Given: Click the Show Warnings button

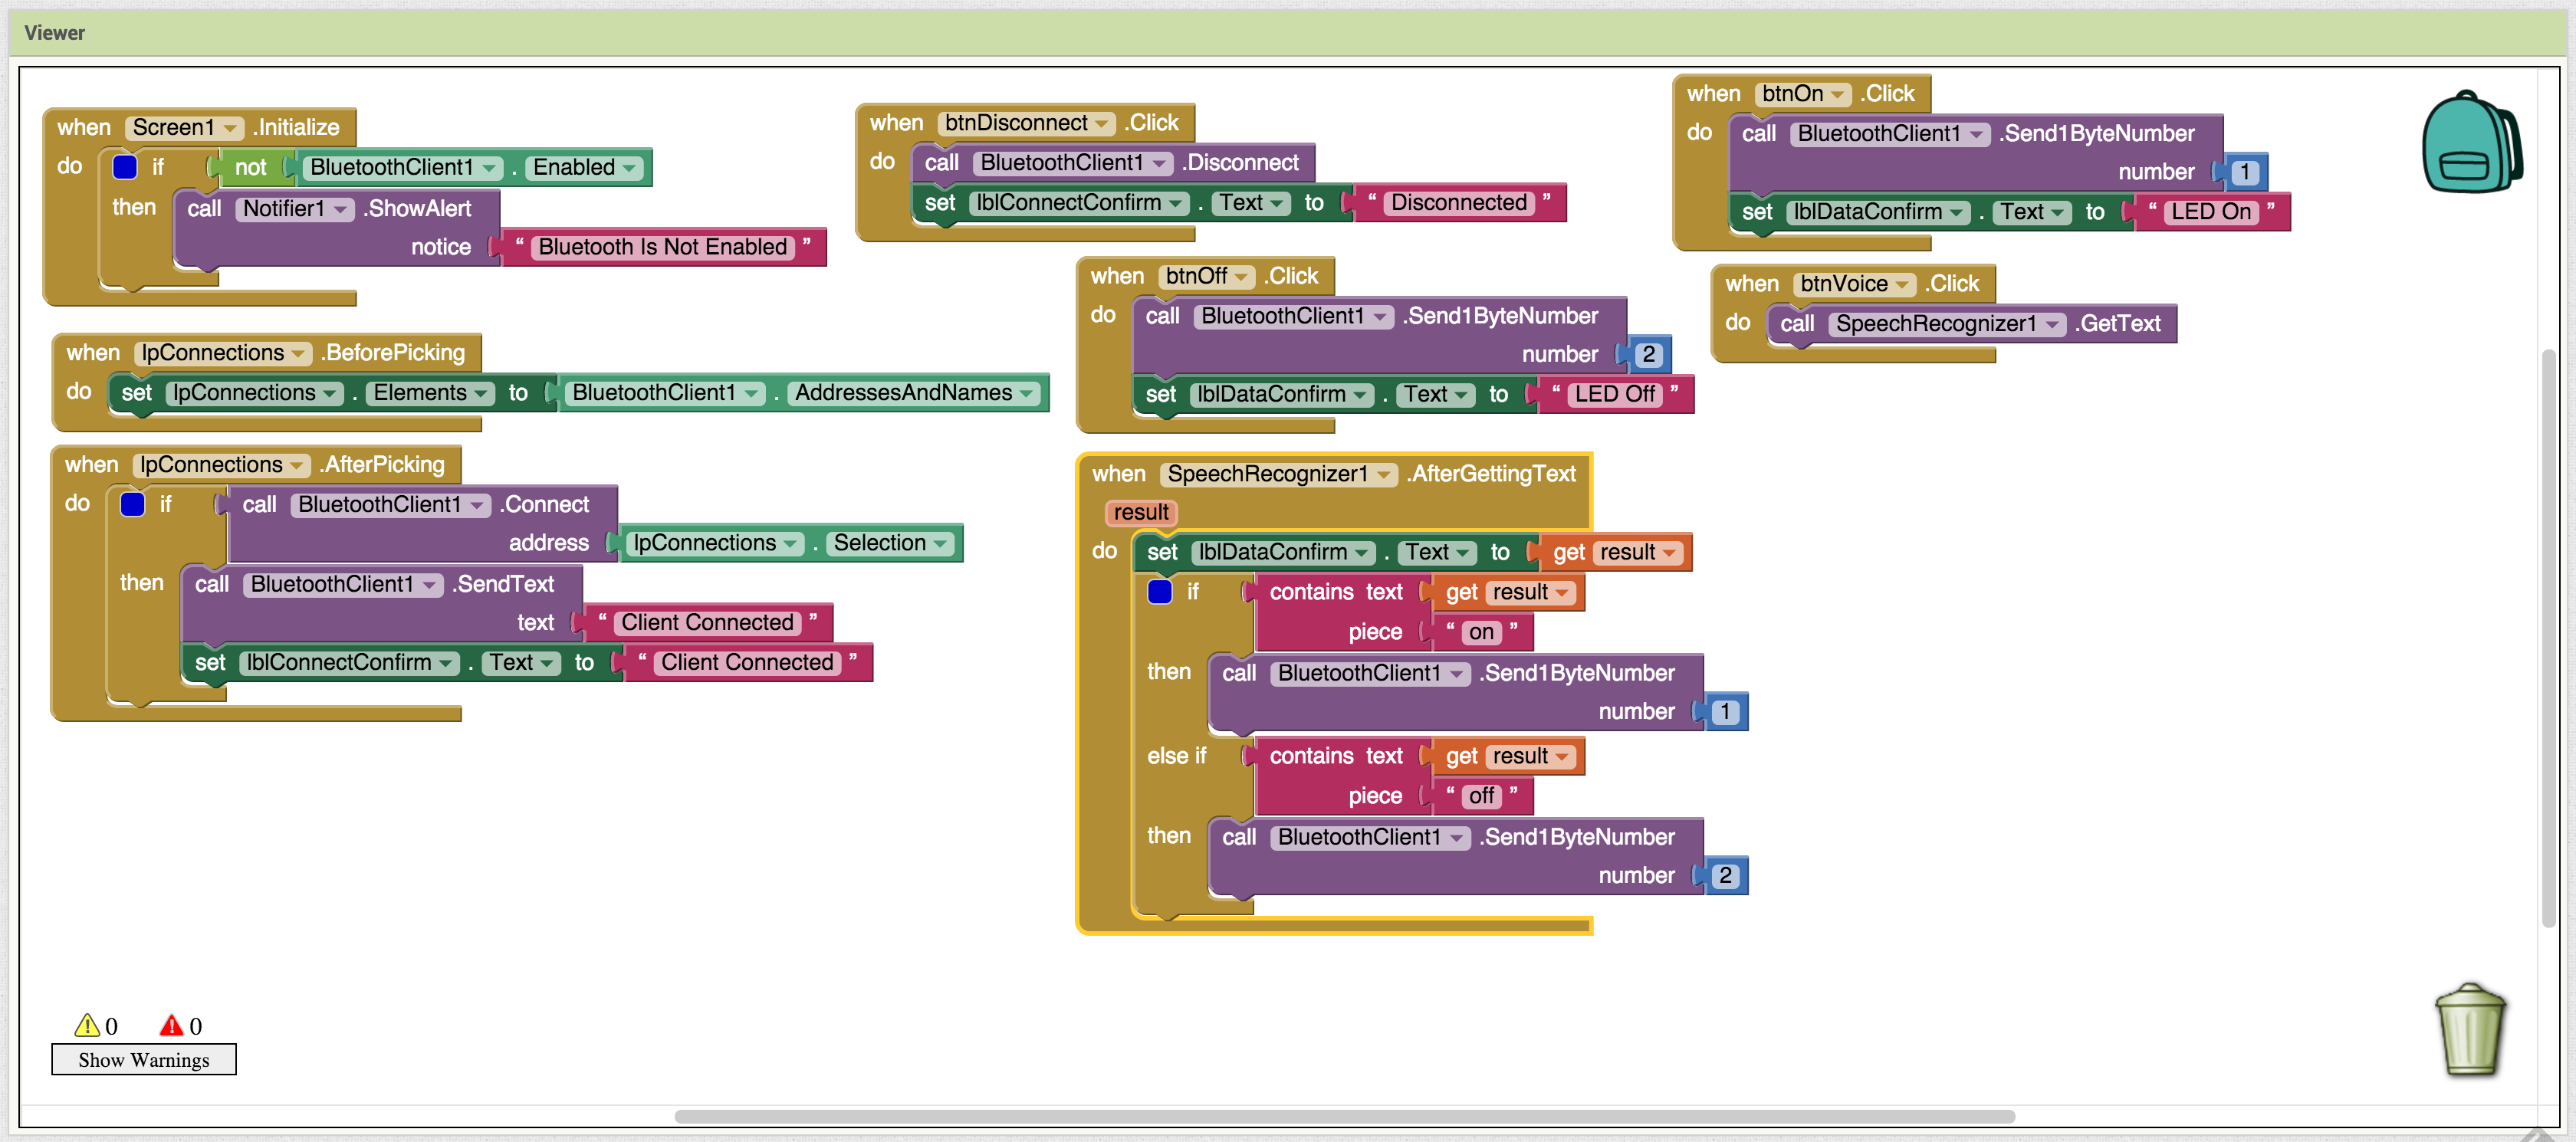Looking at the screenshot, I should click(x=144, y=1059).
